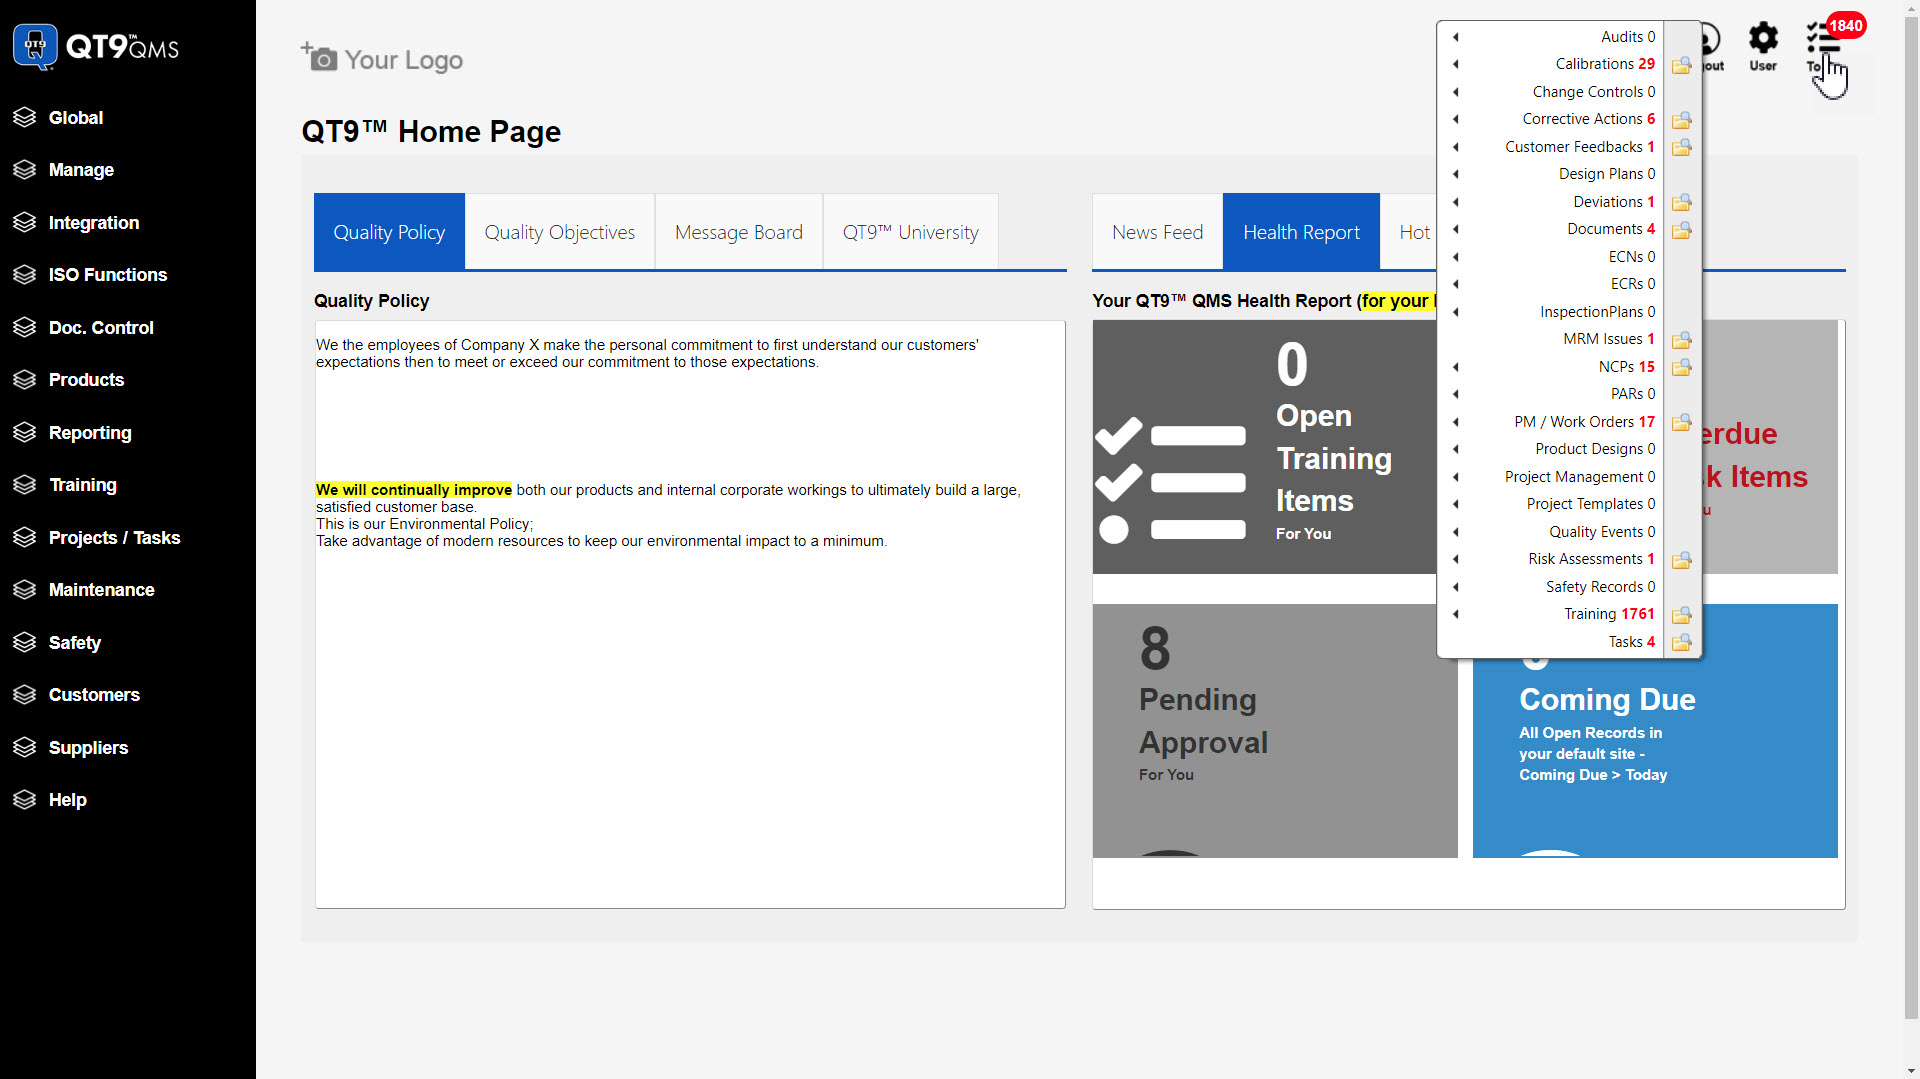Image resolution: width=1920 pixels, height=1079 pixels.
Task: Open the Training folder icon in the to-do list
Action: pos(1682,615)
